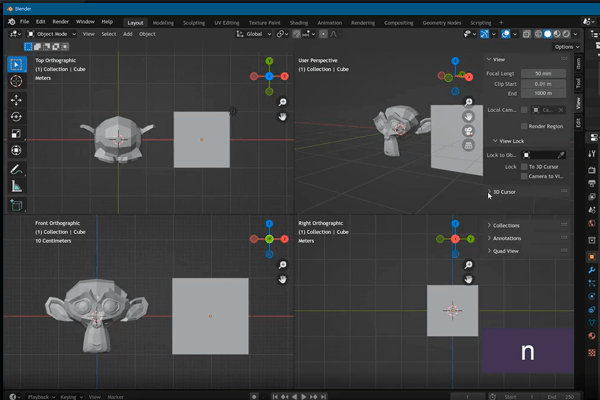Switch to the Modeling workspace tab
Screen dimensions: 600x400
[x=163, y=23]
